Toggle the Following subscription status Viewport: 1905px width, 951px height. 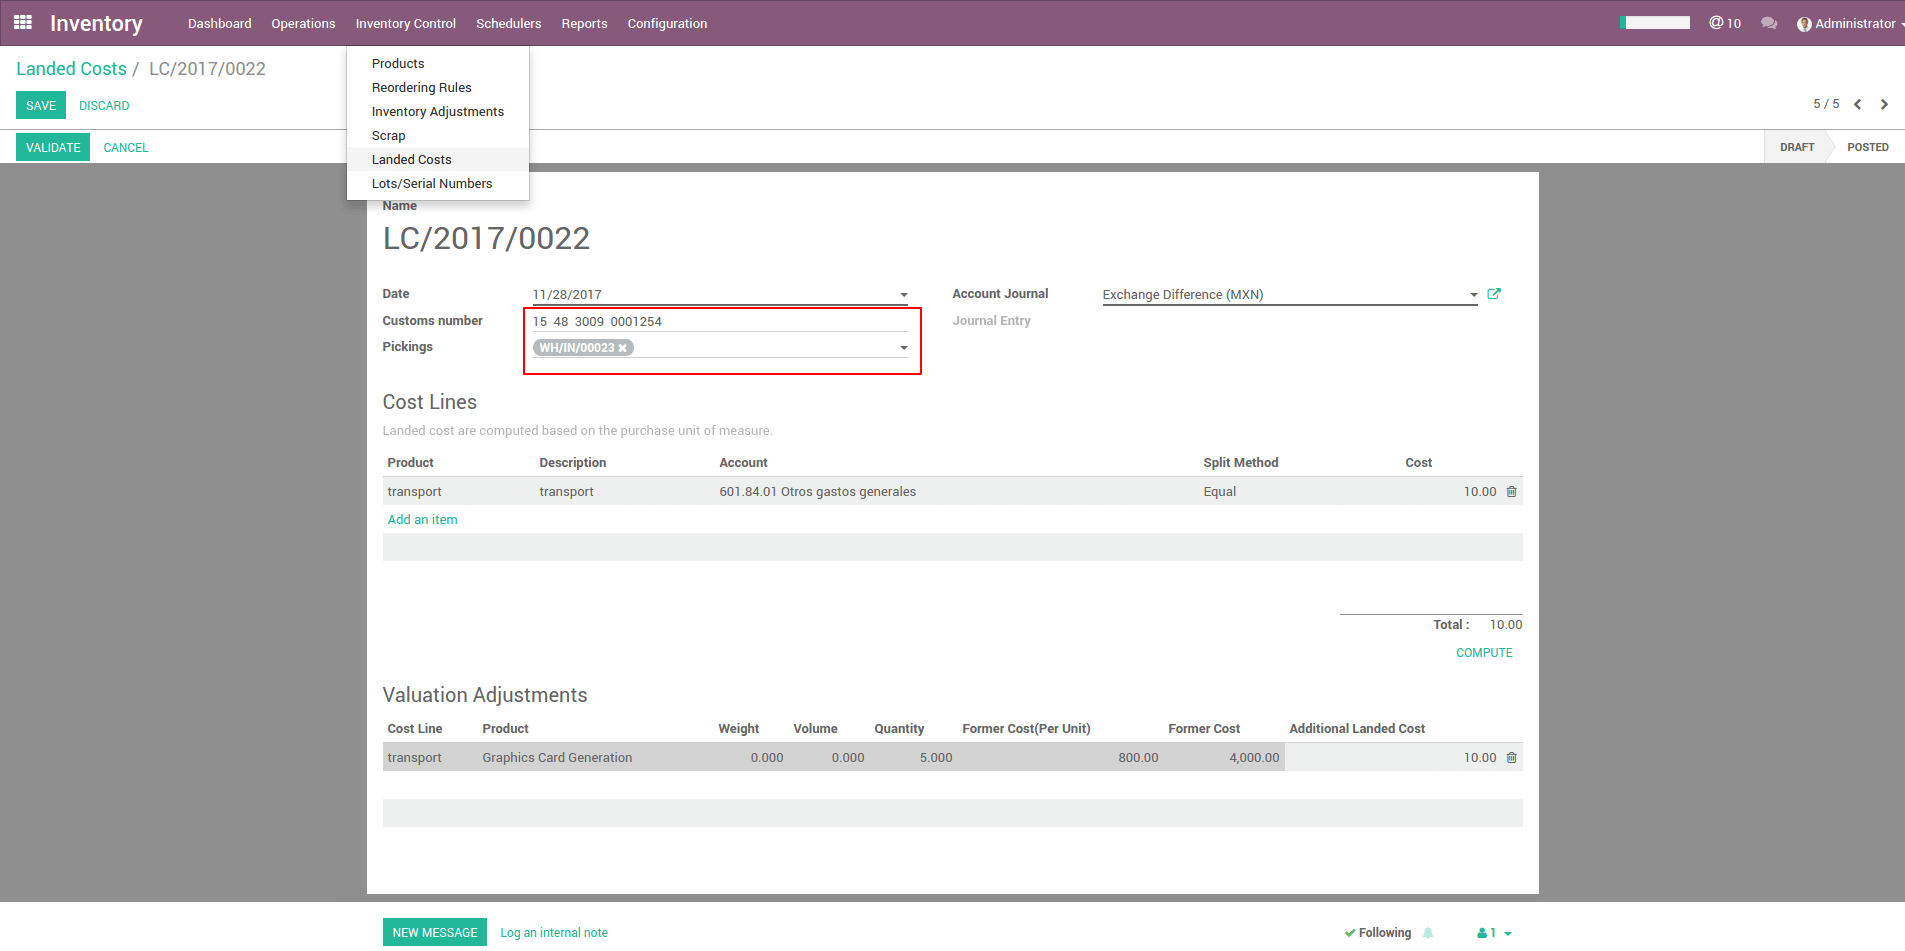tap(1378, 933)
